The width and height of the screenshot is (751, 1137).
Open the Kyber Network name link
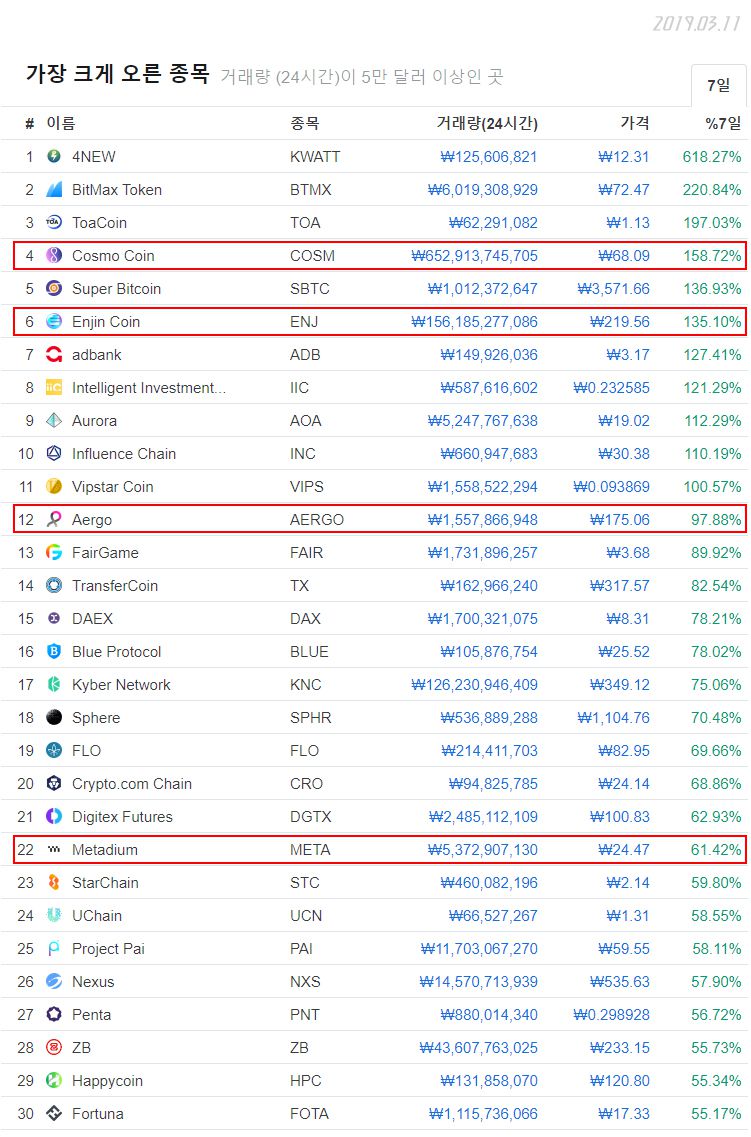(x=121, y=685)
